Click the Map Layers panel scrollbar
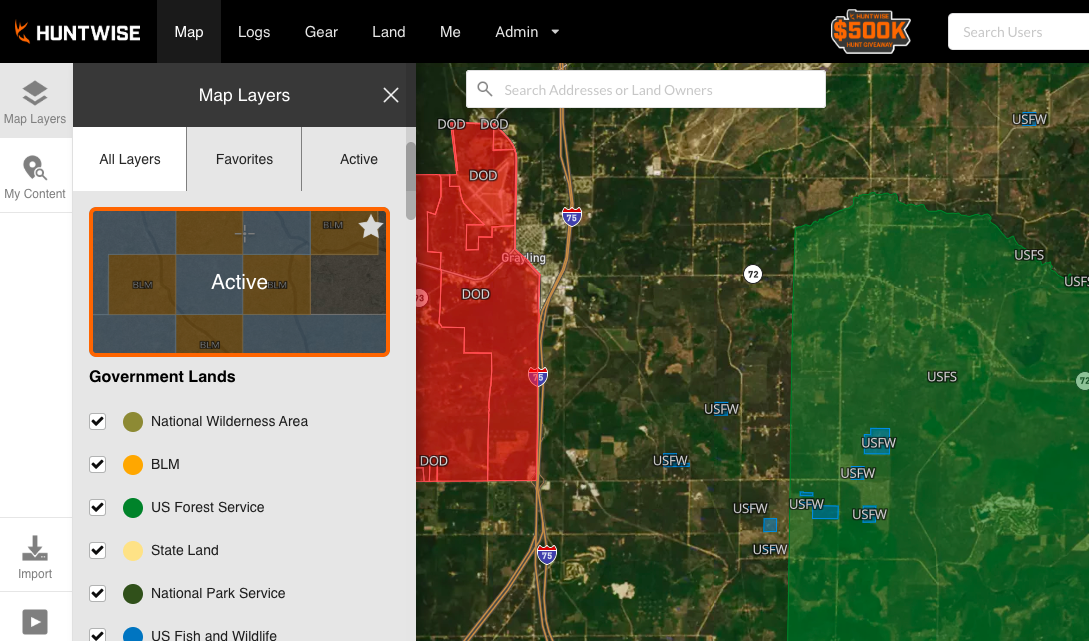Screen dimensions: 1089x641 point(410,181)
